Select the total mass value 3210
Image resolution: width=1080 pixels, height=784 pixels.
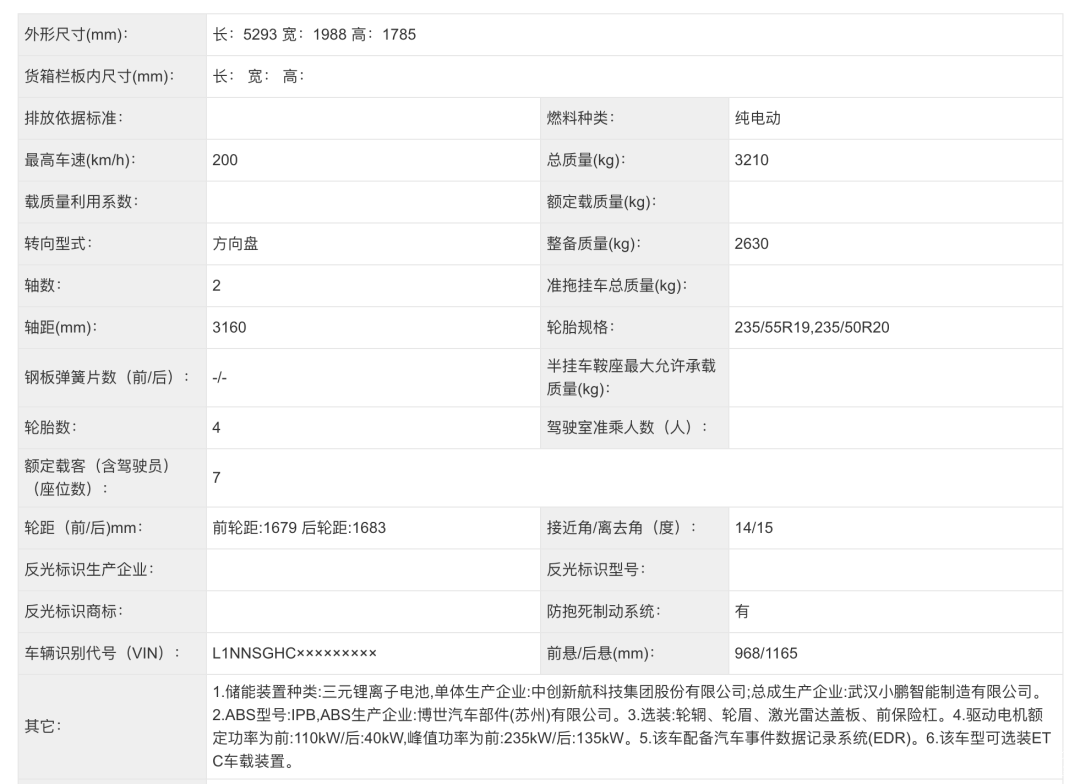coord(751,160)
